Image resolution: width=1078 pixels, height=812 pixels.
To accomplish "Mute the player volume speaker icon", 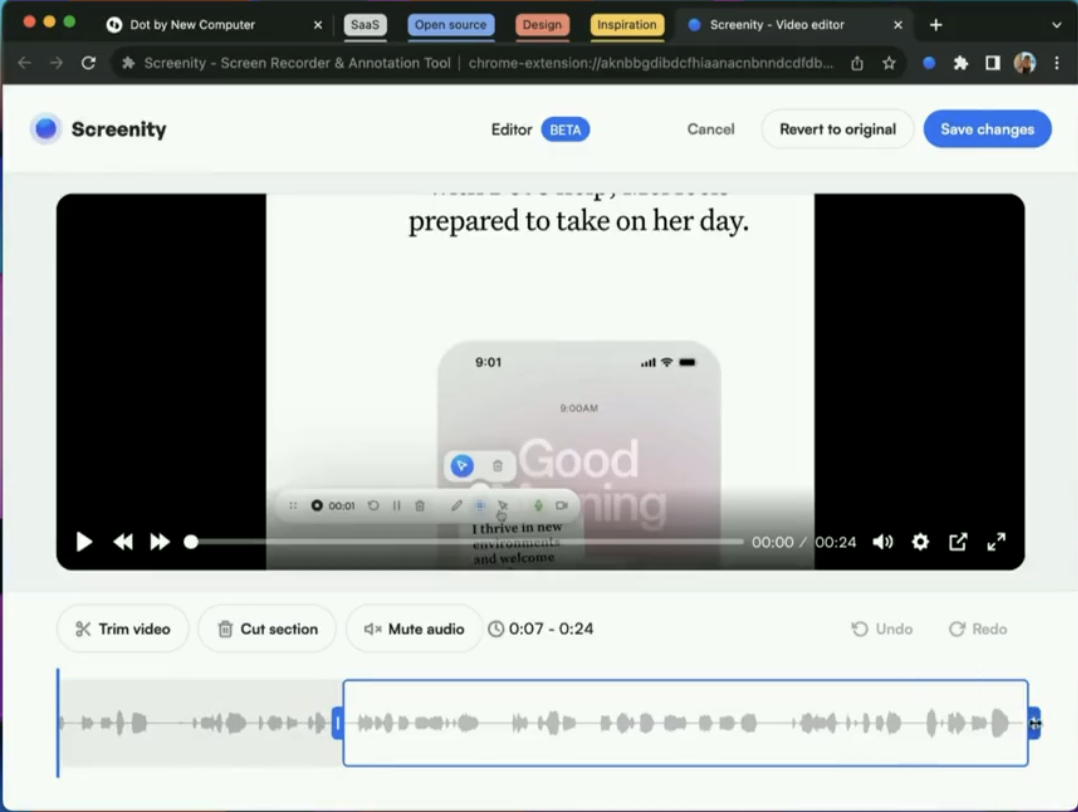I will pyautogui.click(x=883, y=542).
